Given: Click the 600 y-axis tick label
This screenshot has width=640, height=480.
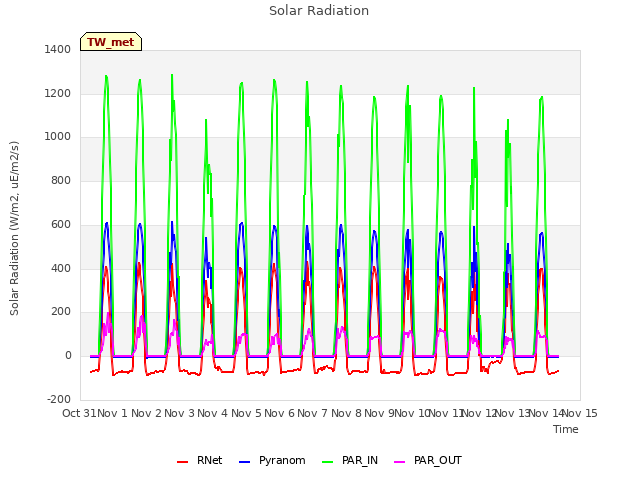Looking at the screenshot, I should [x=61, y=224].
